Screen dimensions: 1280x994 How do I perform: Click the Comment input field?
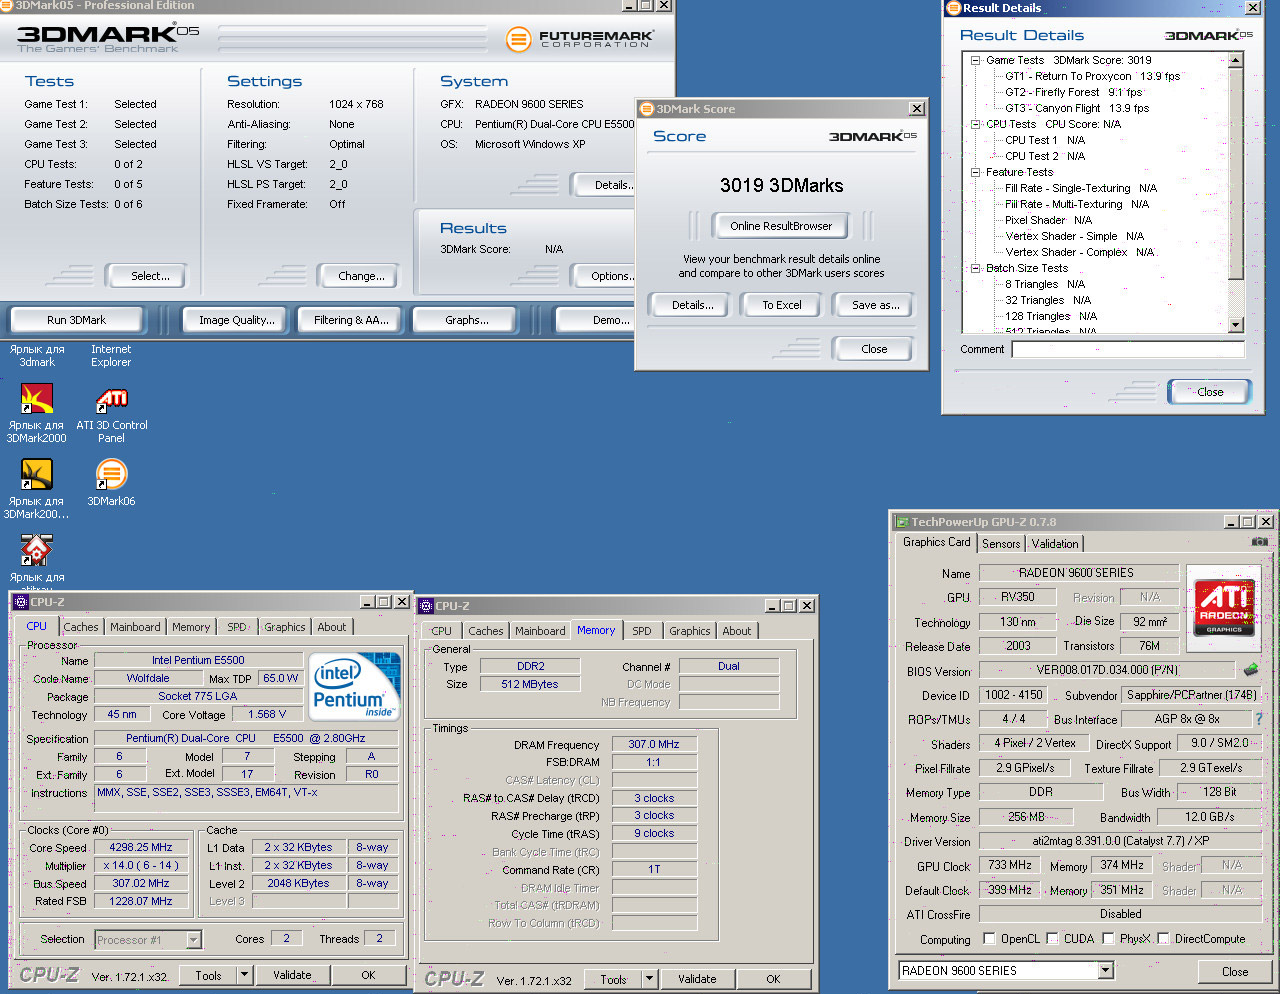(x=1127, y=350)
